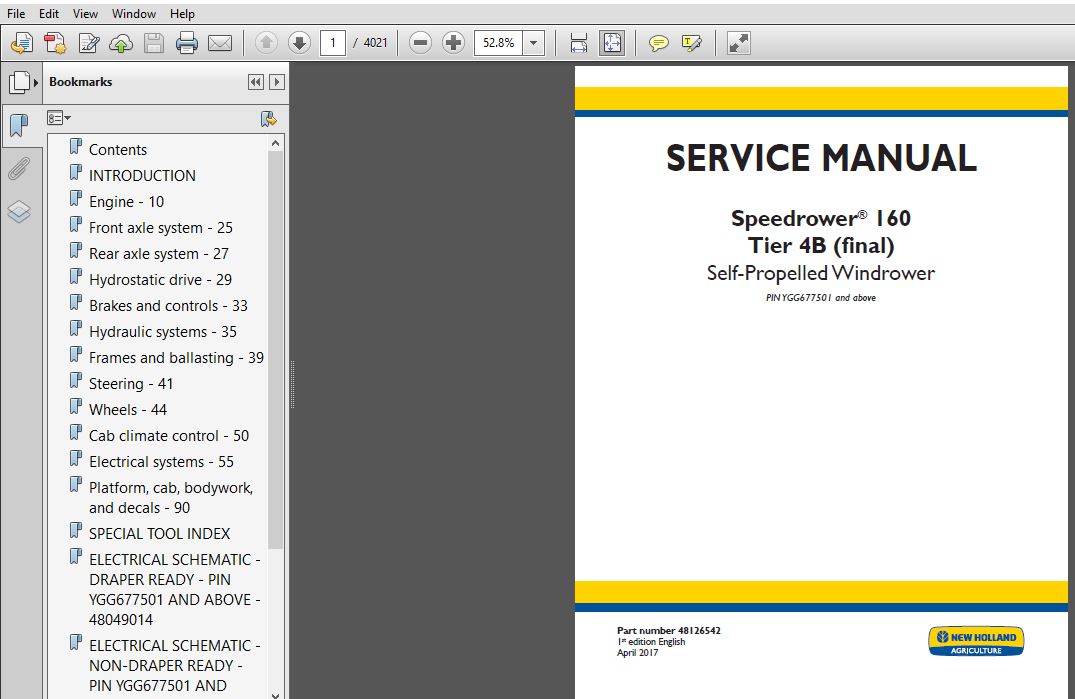The image size is (1075, 699).
Task: Click bookmarks scrollbar down arrow
Action: [276, 694]
